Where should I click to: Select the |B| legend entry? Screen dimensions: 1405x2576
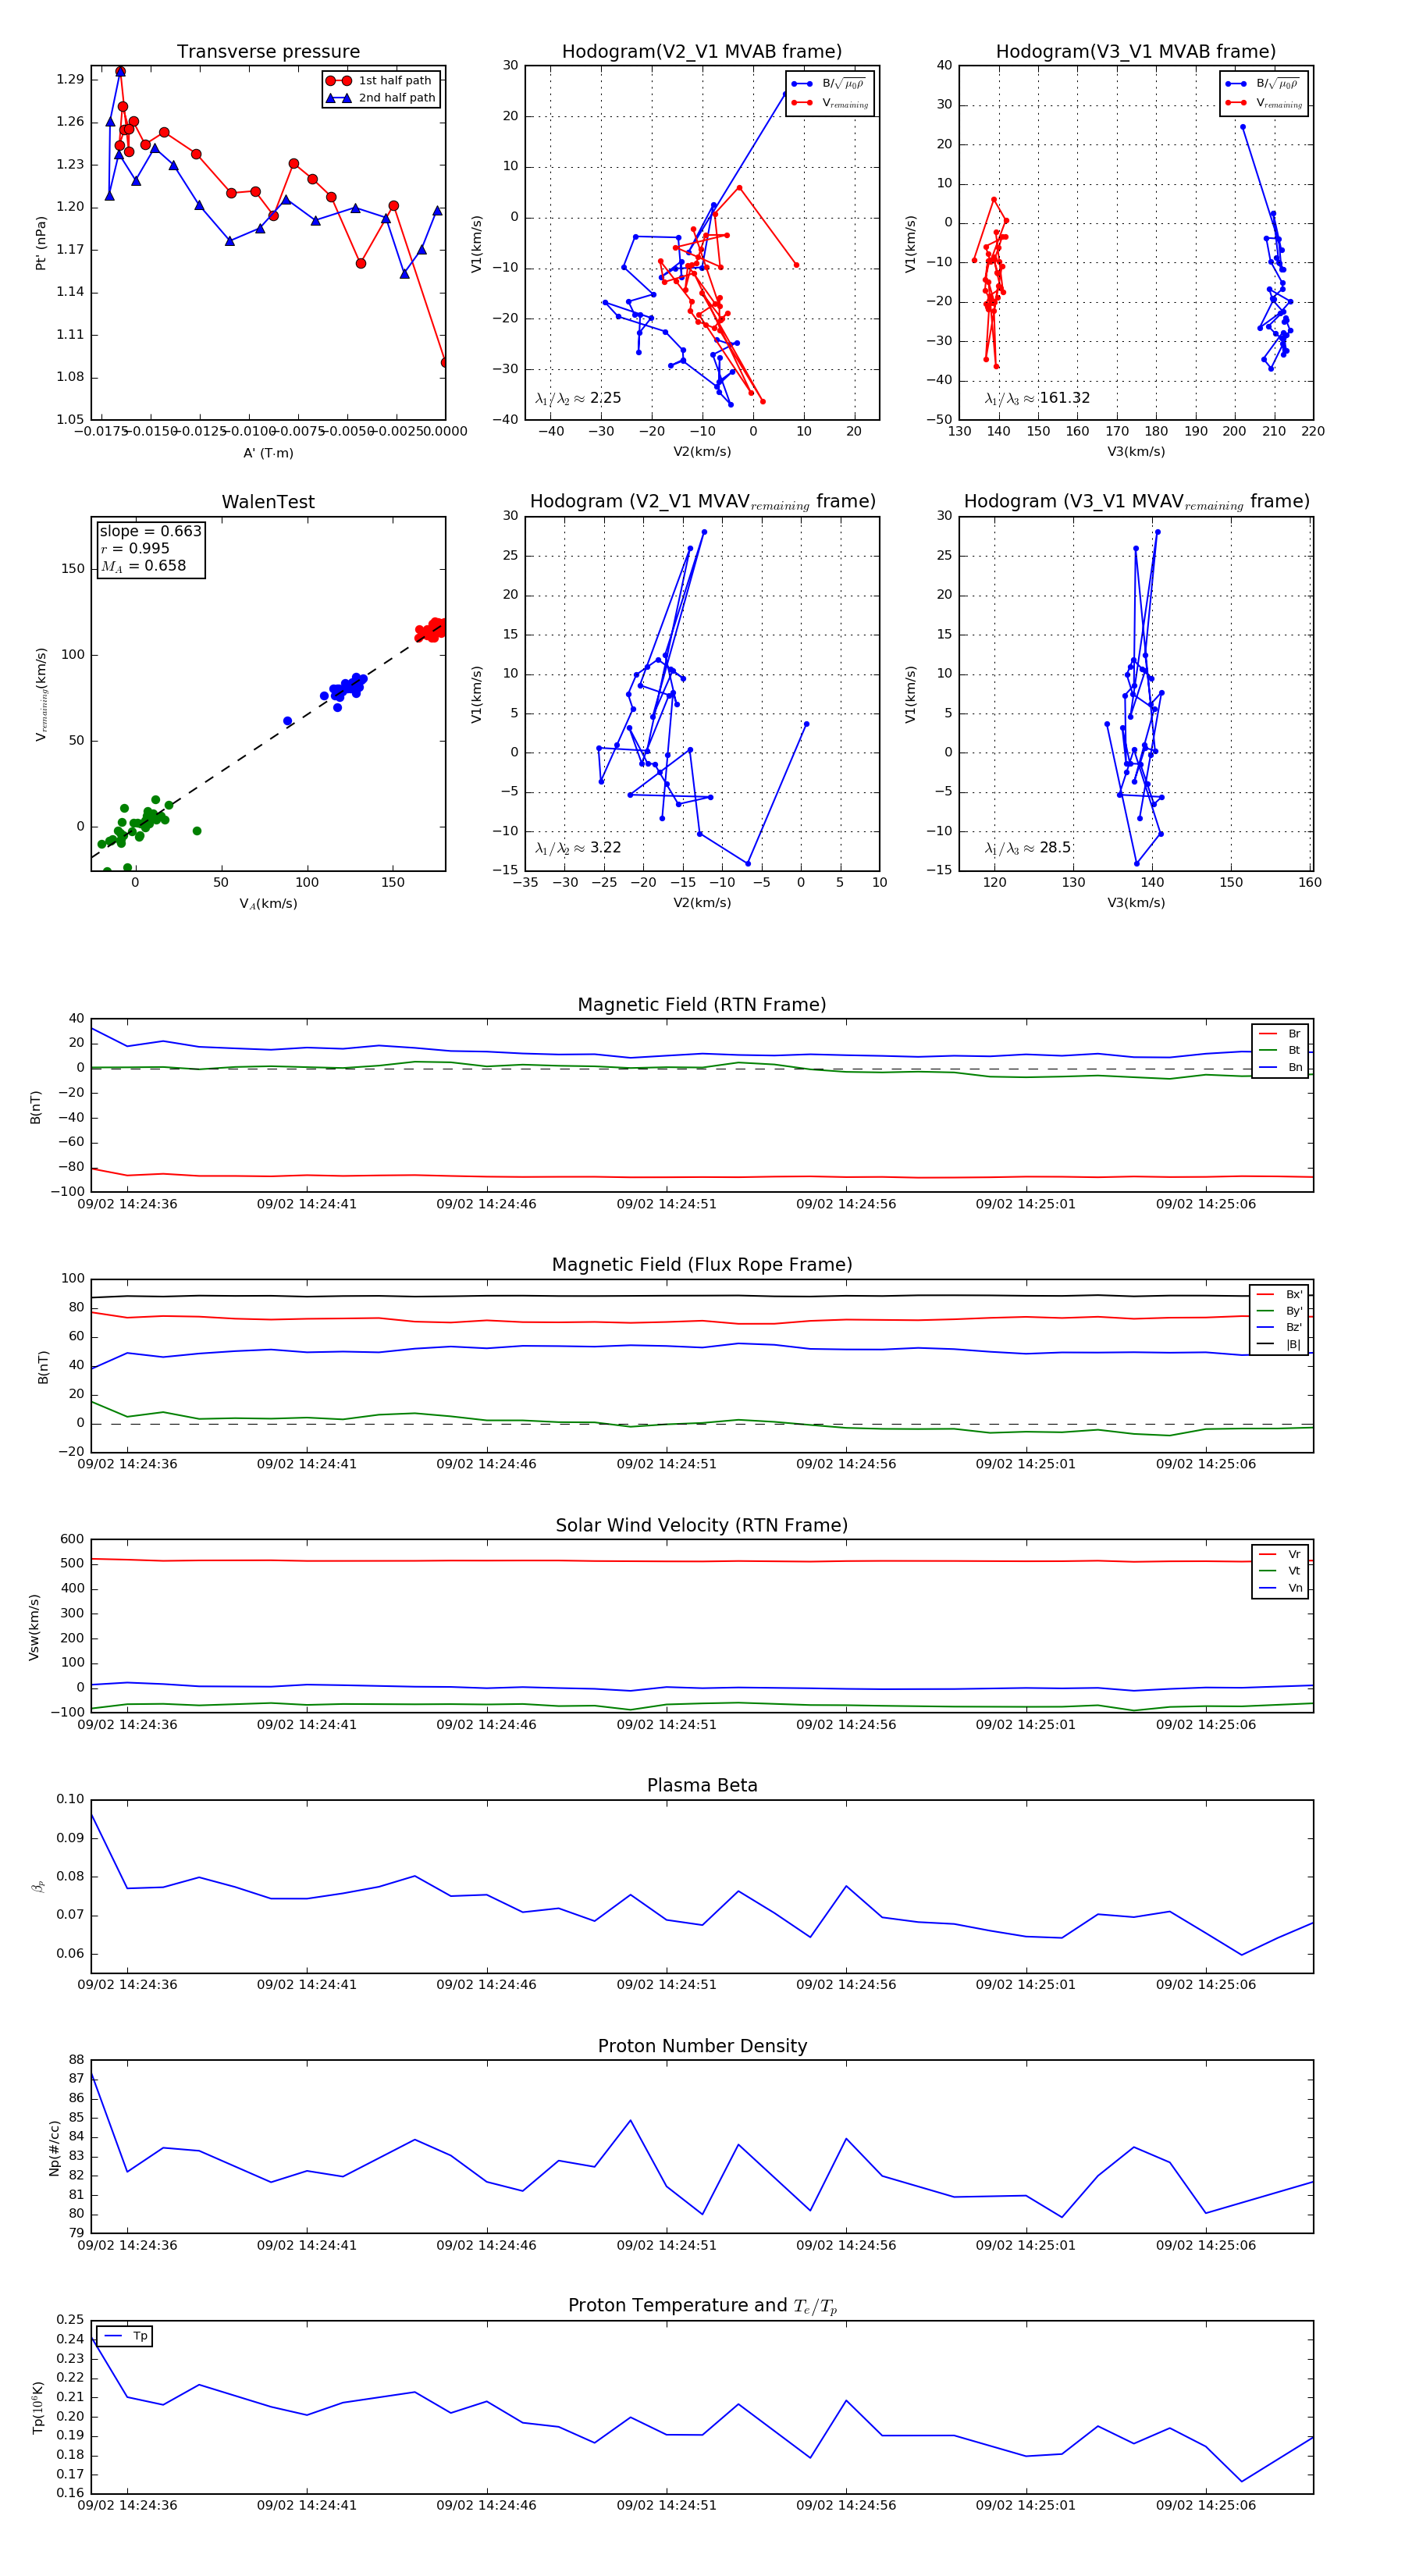(1279, 1344)
